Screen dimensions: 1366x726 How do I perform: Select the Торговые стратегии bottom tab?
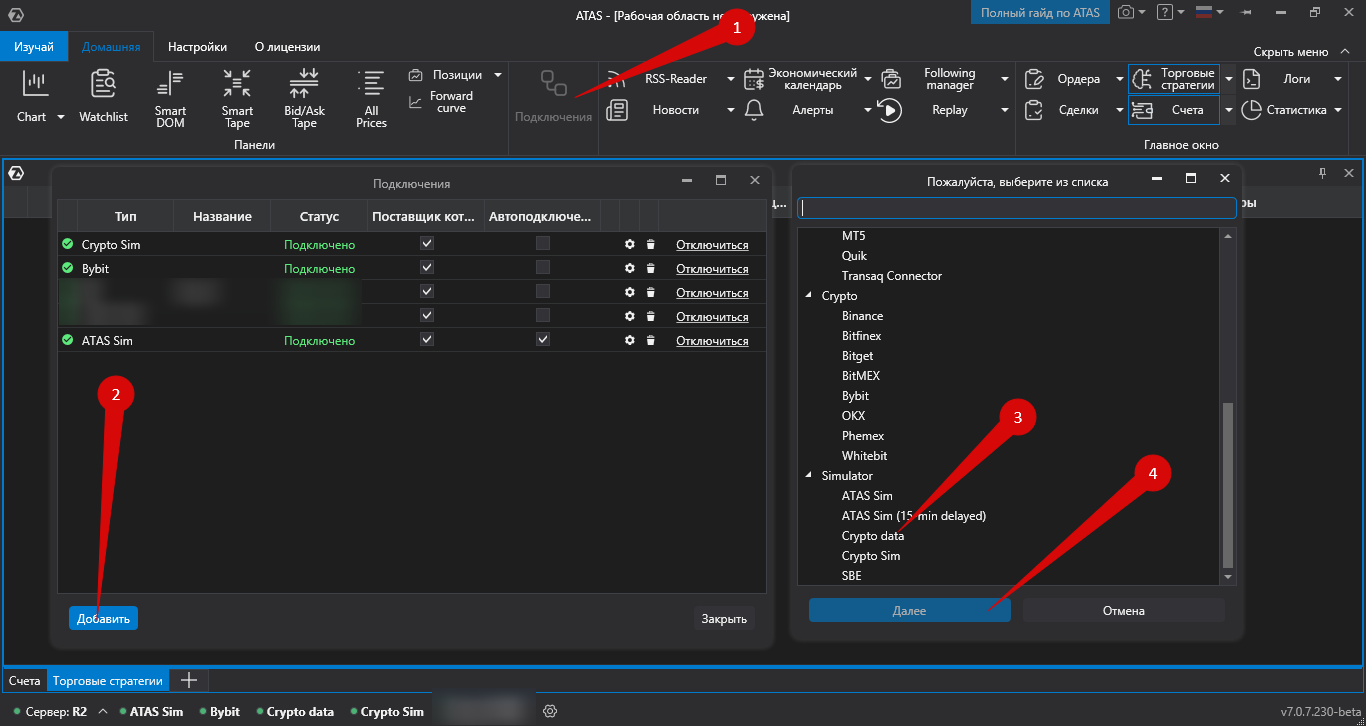tap(107, 681)
